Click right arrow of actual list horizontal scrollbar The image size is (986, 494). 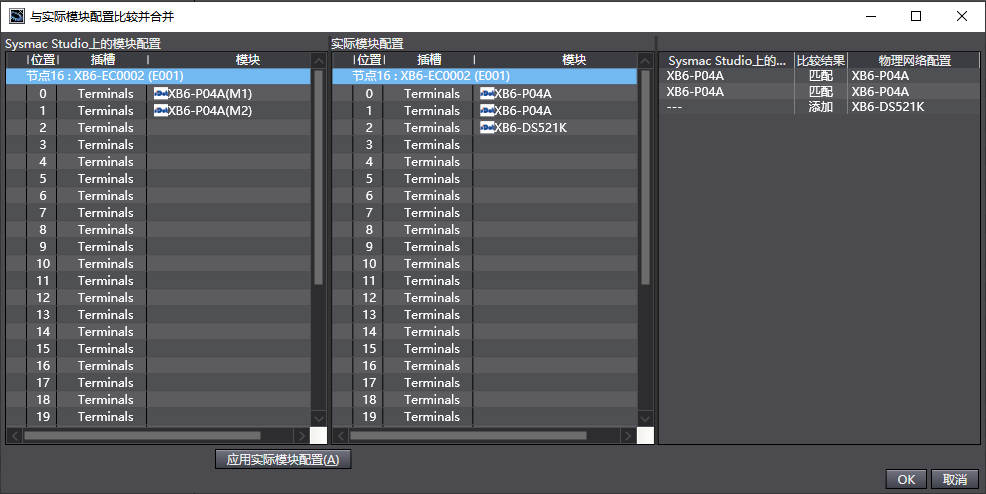628,436
